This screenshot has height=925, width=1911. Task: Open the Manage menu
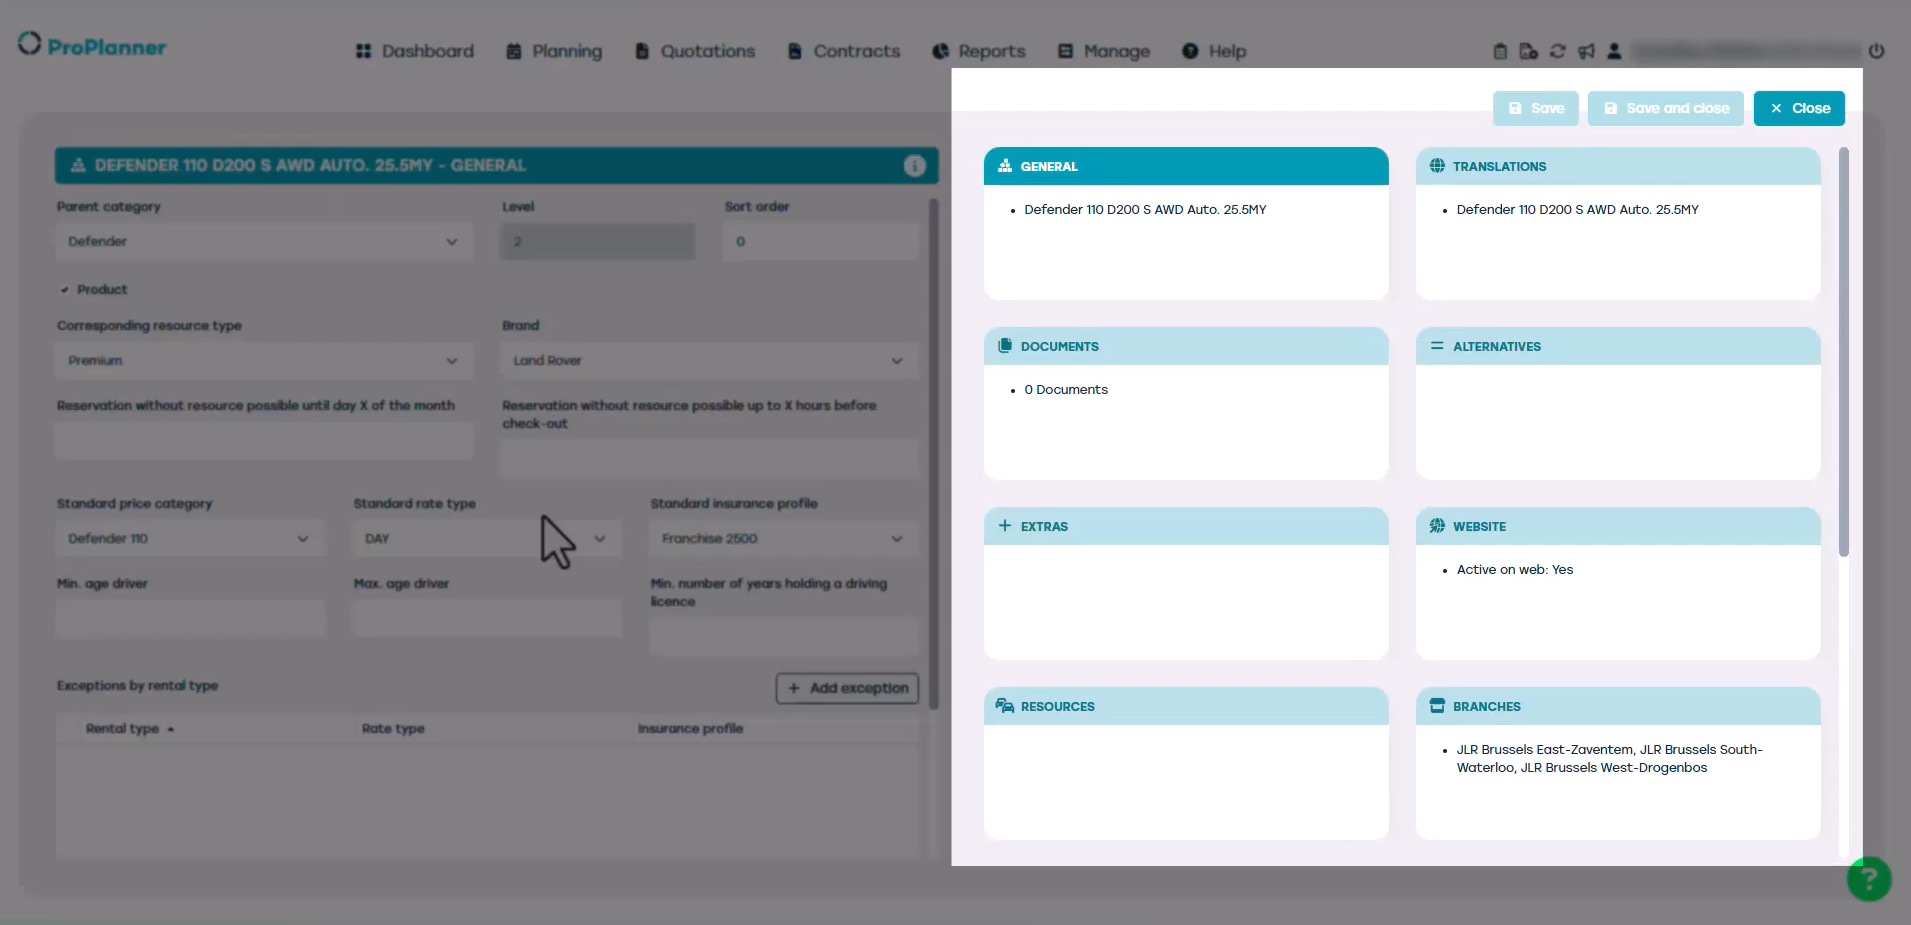tap(1104, 51)
